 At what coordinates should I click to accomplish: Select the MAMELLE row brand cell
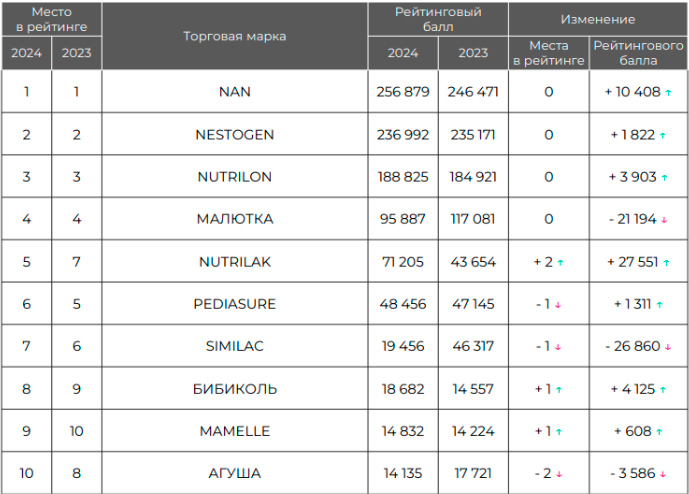235,431
